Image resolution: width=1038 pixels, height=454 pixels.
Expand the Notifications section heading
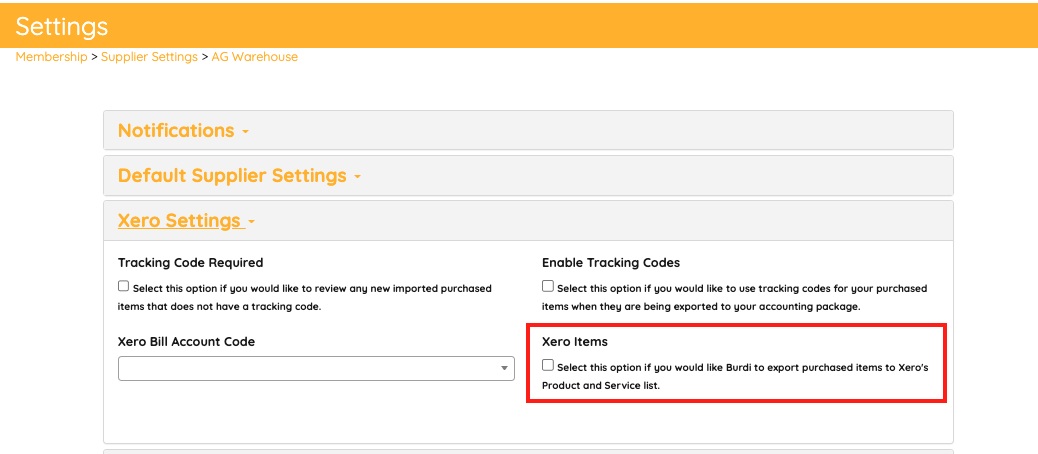point(176,131)
